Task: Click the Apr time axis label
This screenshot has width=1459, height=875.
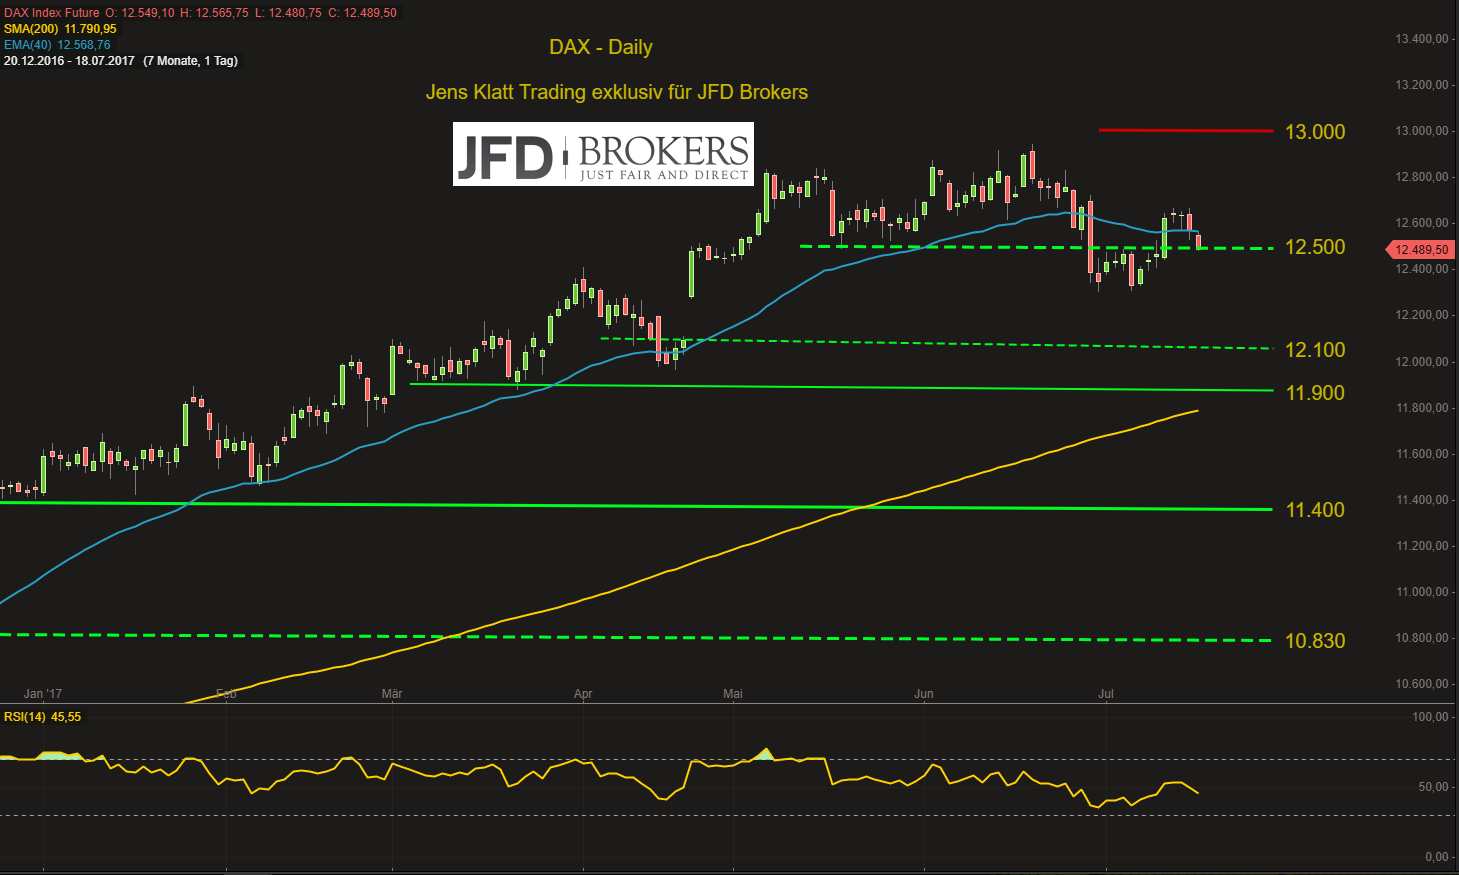Action: (x=583, y=693)
